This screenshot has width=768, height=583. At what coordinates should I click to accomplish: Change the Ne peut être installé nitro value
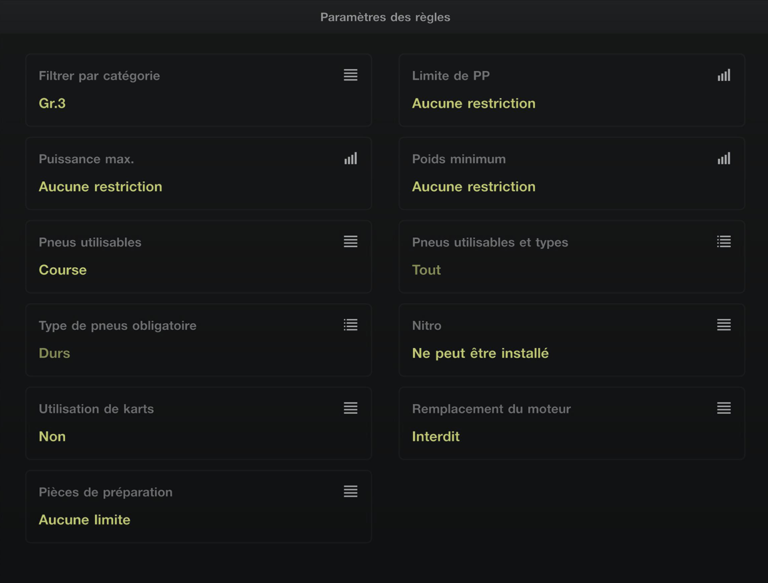click(480, 353)
